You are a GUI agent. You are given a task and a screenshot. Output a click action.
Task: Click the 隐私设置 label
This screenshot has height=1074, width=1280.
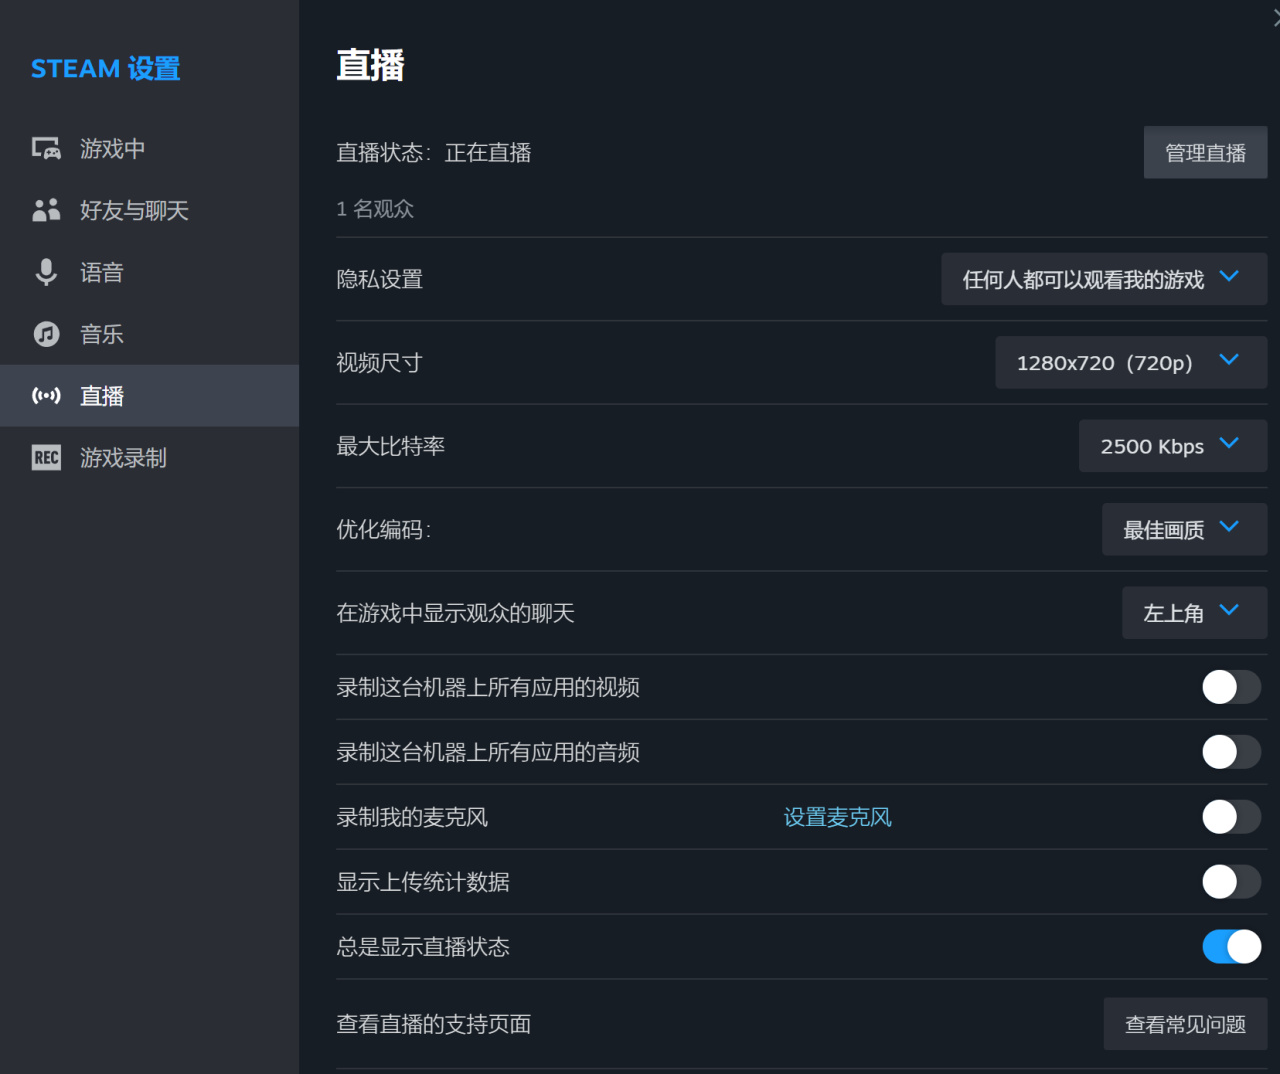[380, 279]
